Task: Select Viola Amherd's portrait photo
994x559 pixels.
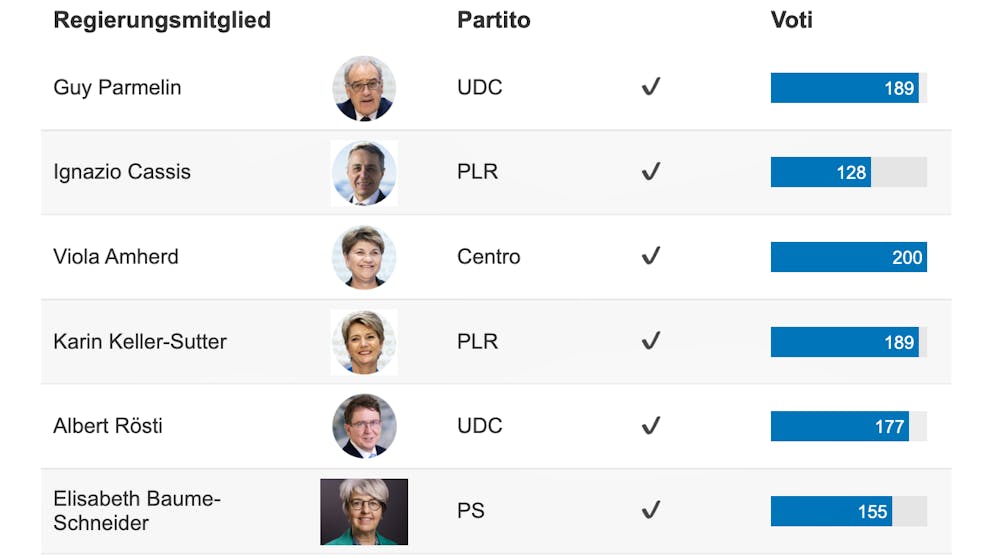Action: 364,257
